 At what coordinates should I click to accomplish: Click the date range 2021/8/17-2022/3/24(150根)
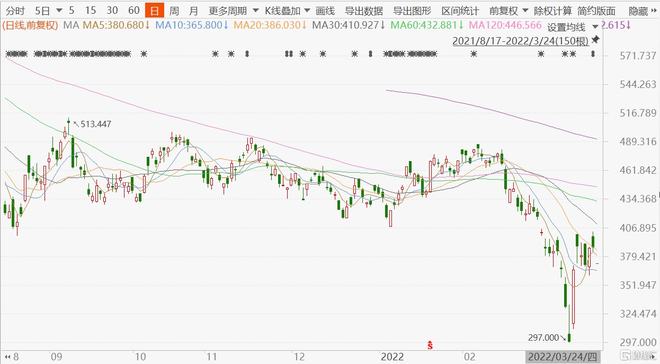tap(520, 41)
